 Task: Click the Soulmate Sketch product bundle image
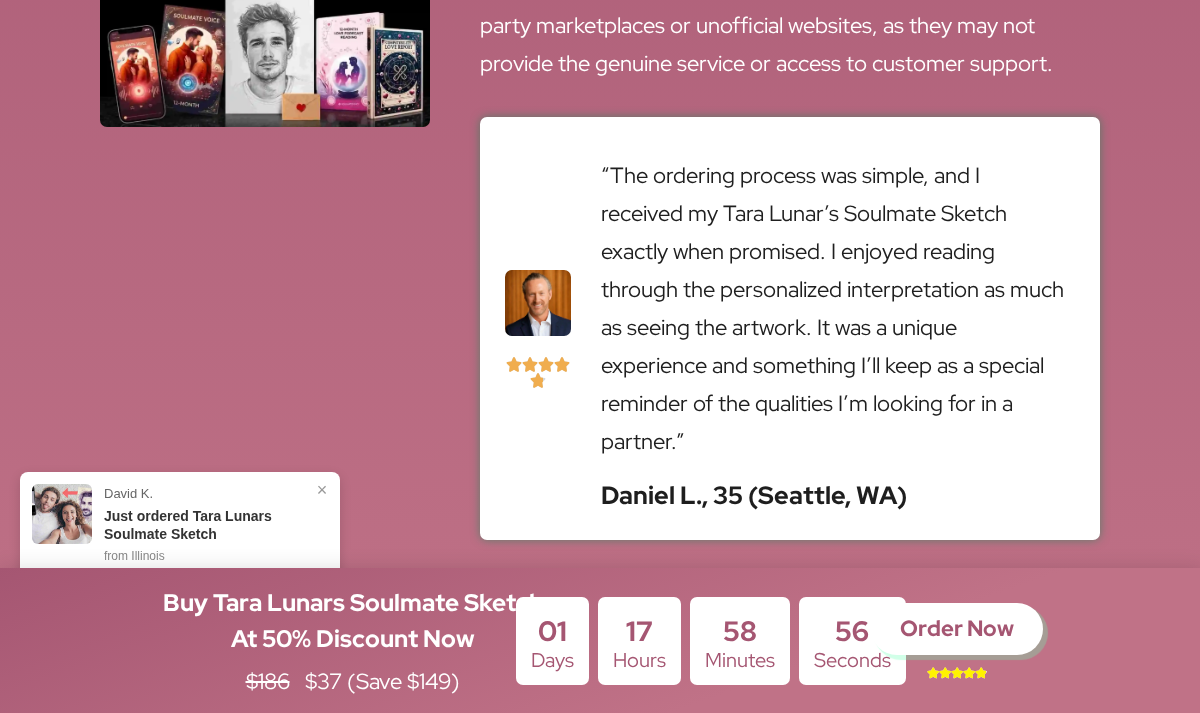point(265,63)
